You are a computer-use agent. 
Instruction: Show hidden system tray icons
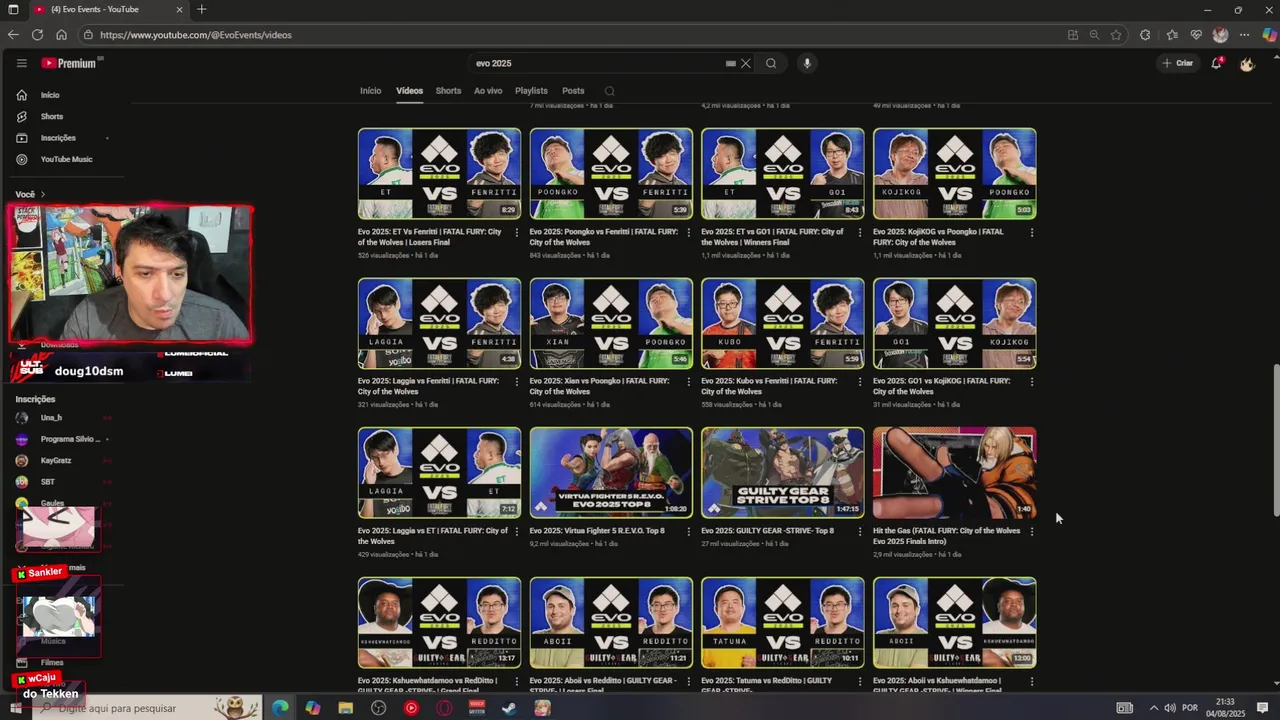click(x=1153, y=708)
